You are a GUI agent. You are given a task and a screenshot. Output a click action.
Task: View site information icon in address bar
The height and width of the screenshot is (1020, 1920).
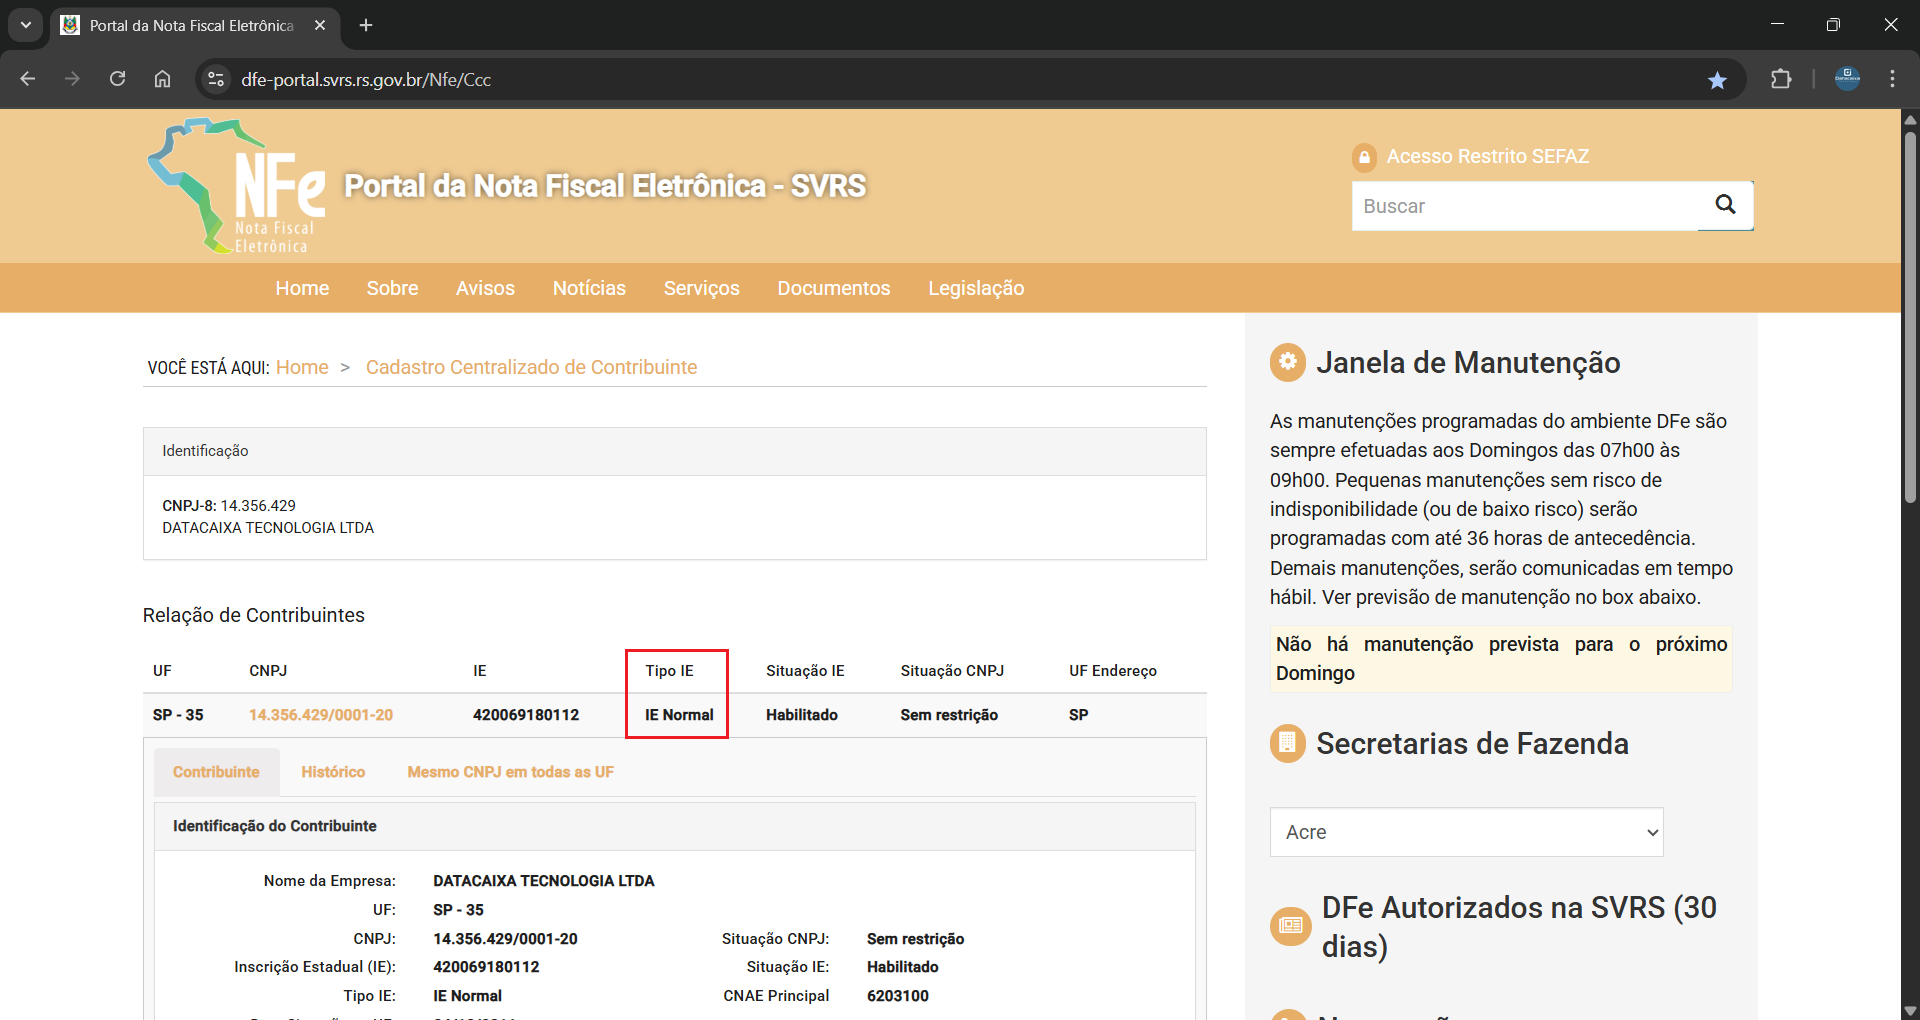coord(215,80)
